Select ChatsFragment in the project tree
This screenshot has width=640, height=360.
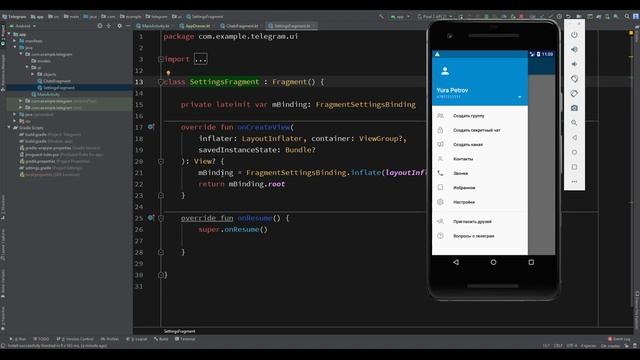56,81
